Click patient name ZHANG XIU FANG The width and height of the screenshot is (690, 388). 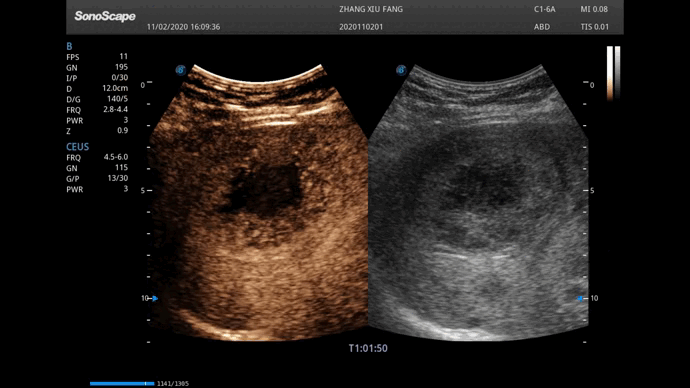tap(371, 9)
